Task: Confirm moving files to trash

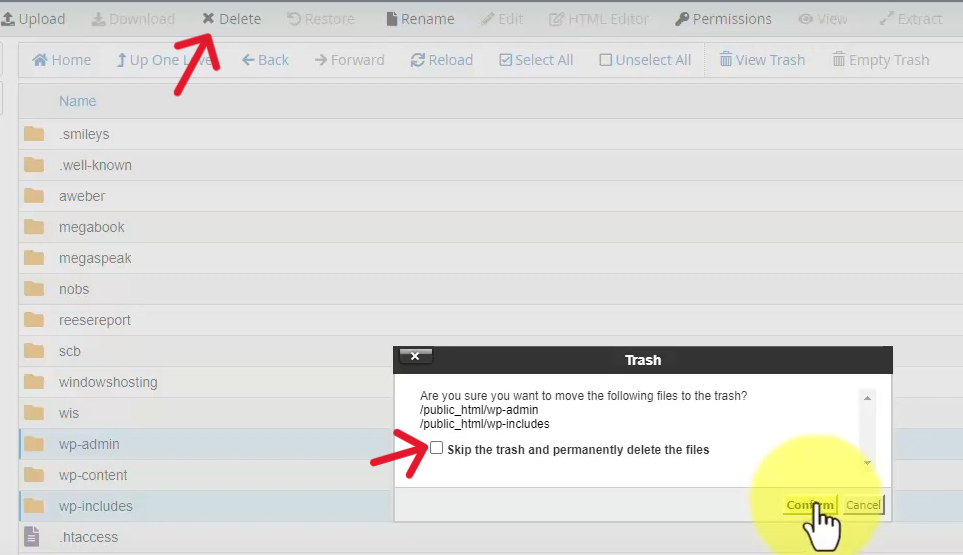Action: click(810, 505)
